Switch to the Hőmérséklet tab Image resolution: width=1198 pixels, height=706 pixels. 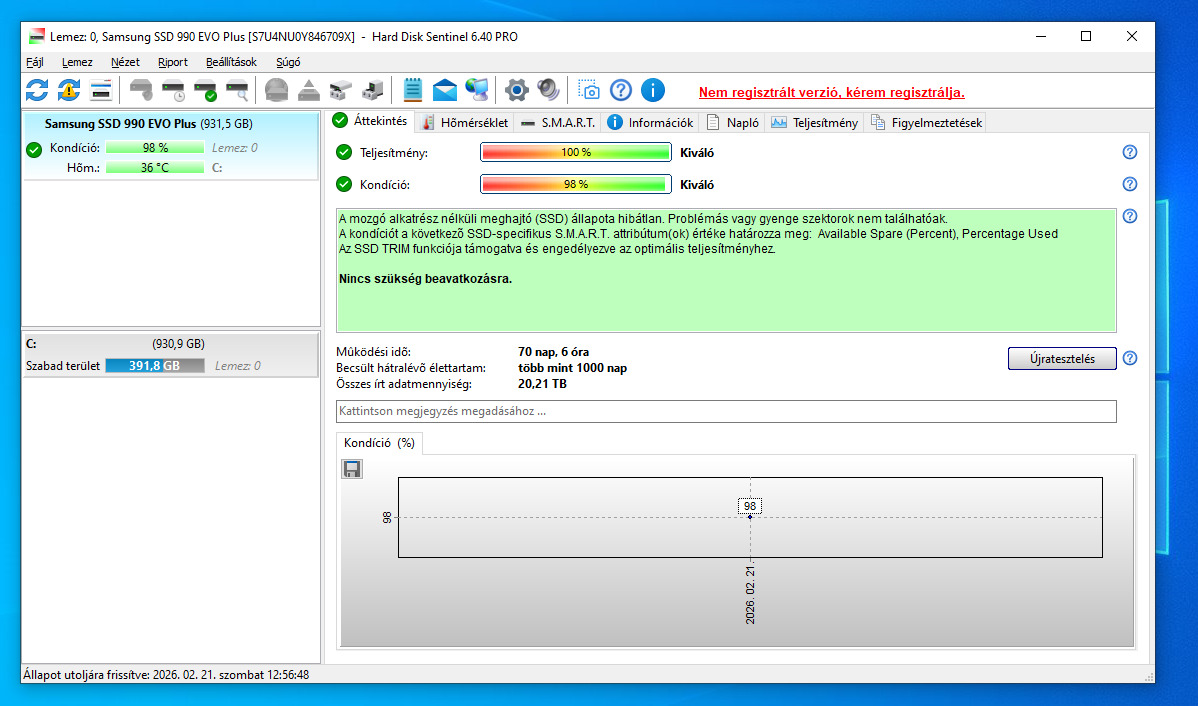465,122
